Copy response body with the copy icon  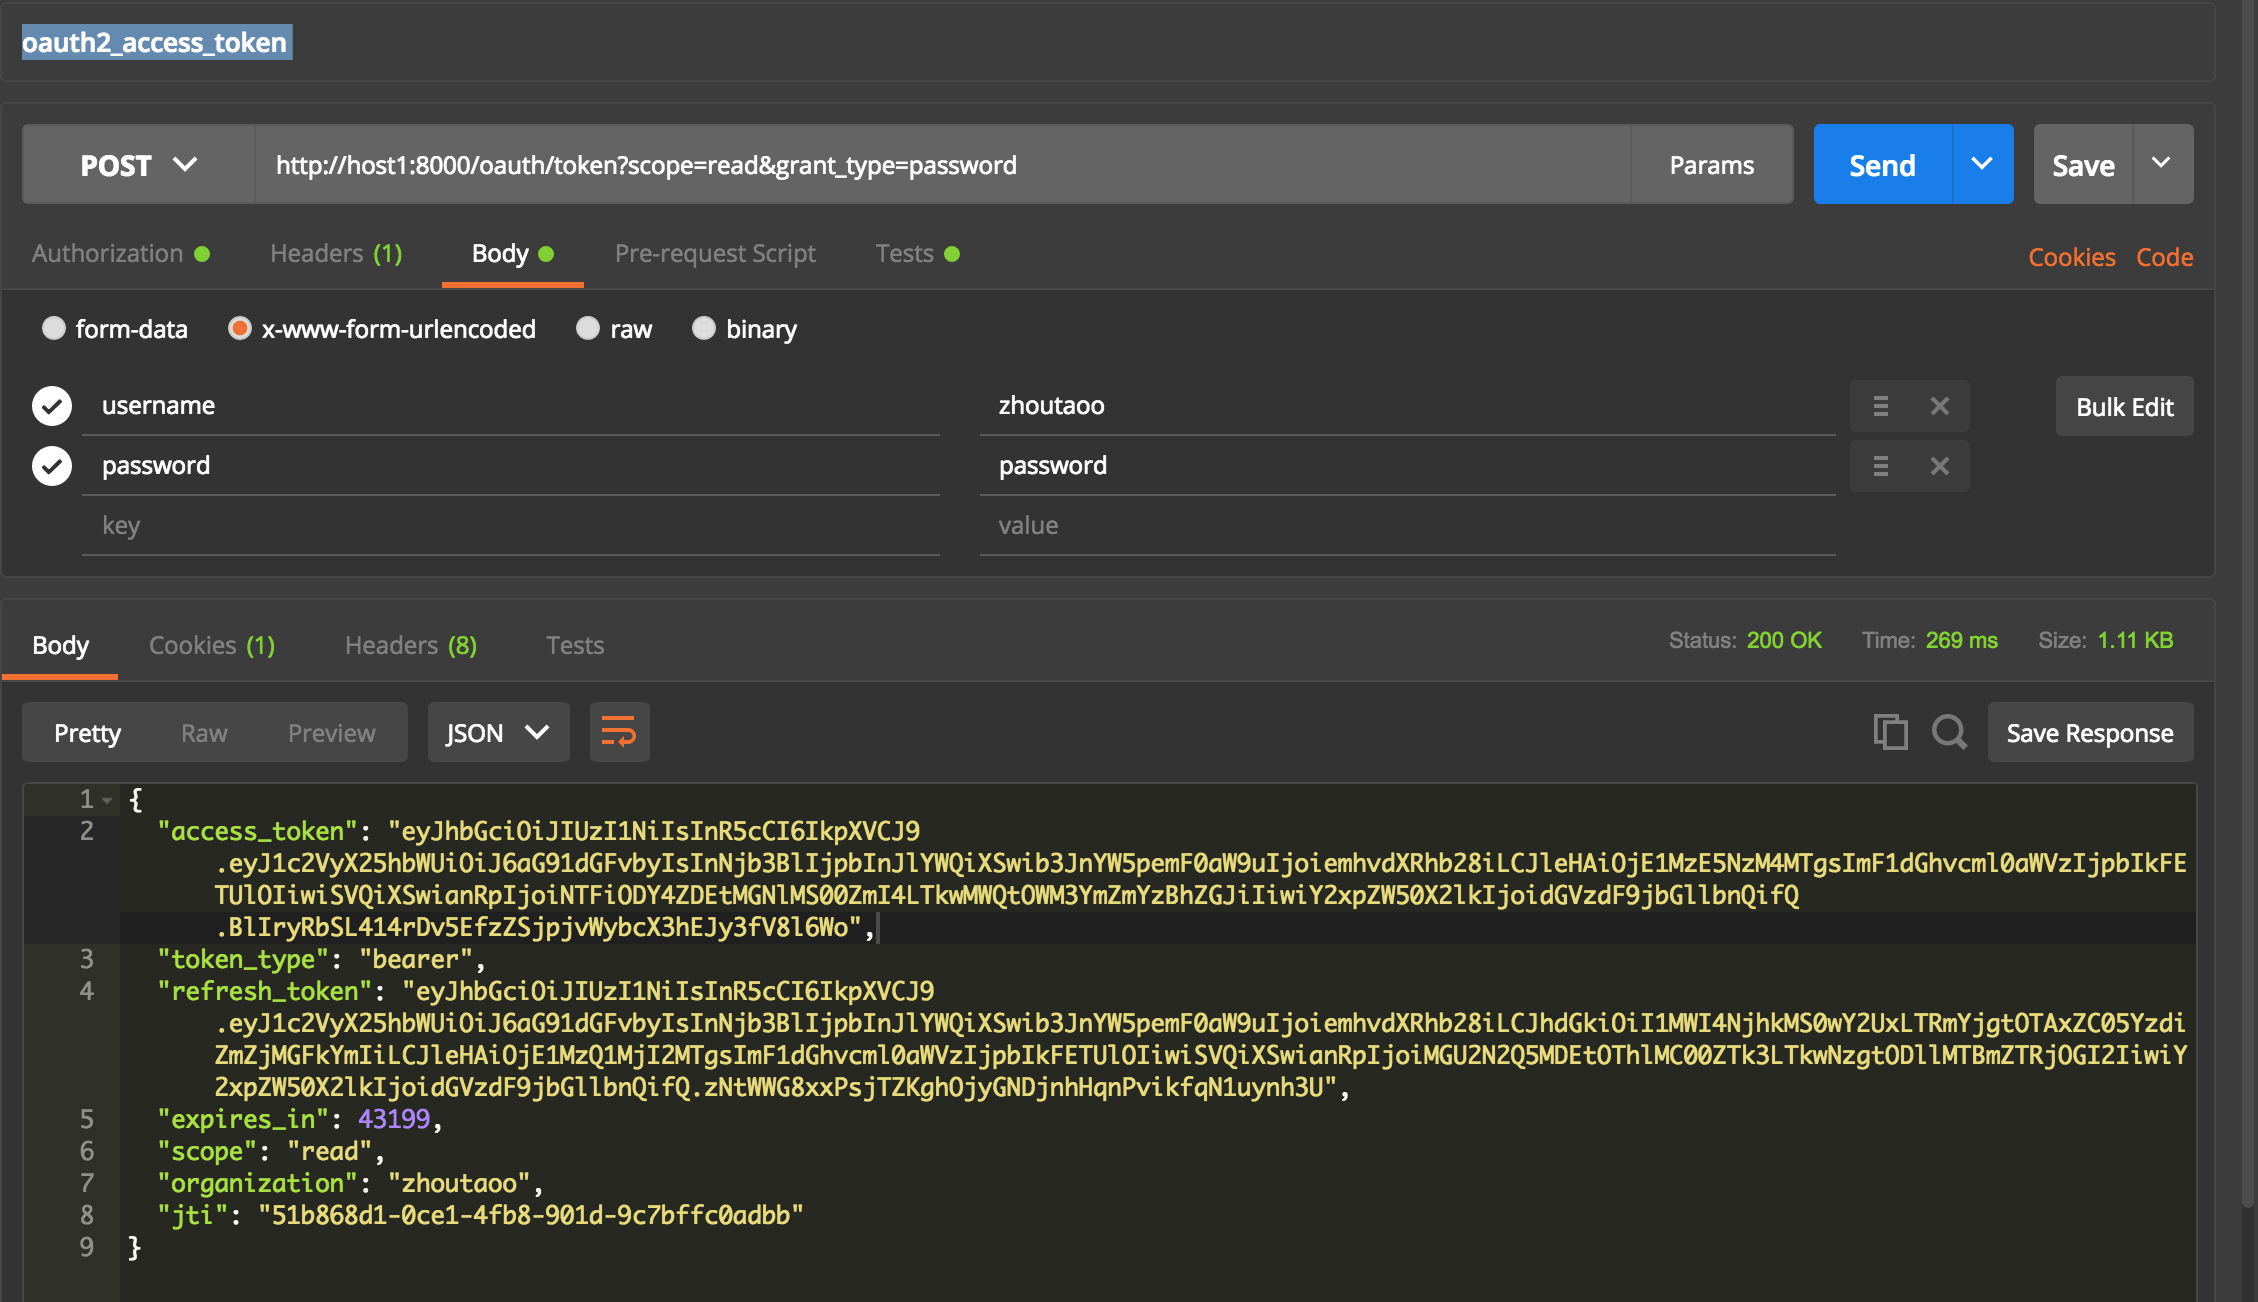[x=1889, y=733]
